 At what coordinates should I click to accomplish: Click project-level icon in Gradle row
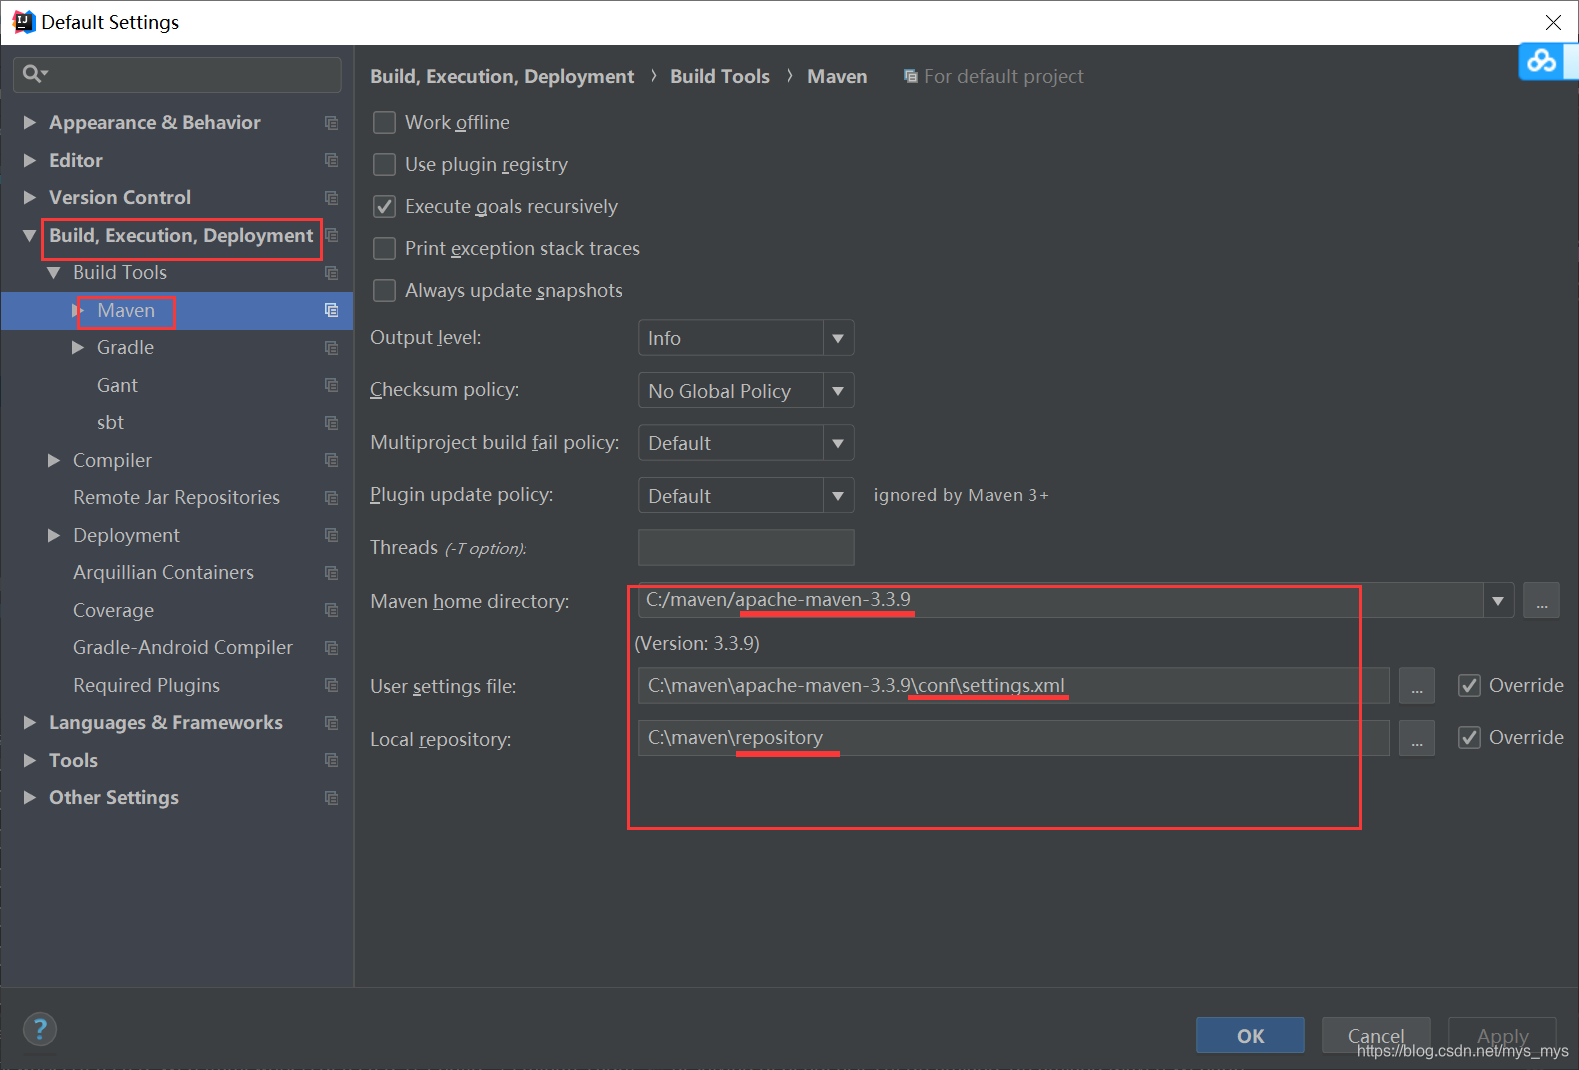coord(332,348)
